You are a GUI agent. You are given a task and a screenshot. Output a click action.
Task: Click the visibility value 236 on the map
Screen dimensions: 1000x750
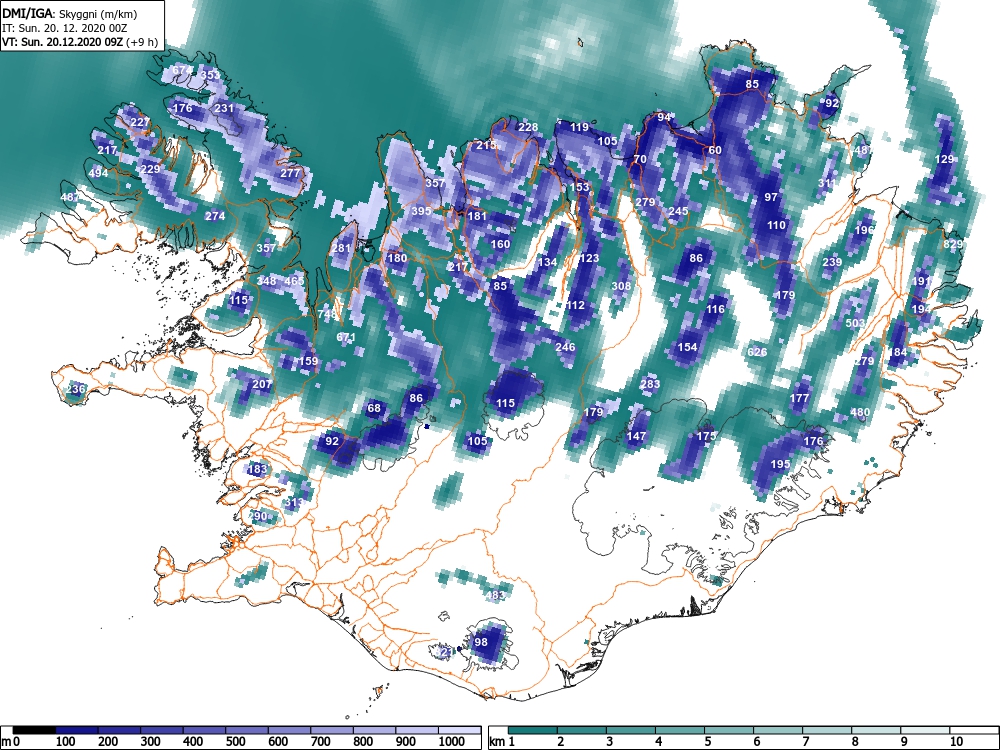tap(75, 389)
